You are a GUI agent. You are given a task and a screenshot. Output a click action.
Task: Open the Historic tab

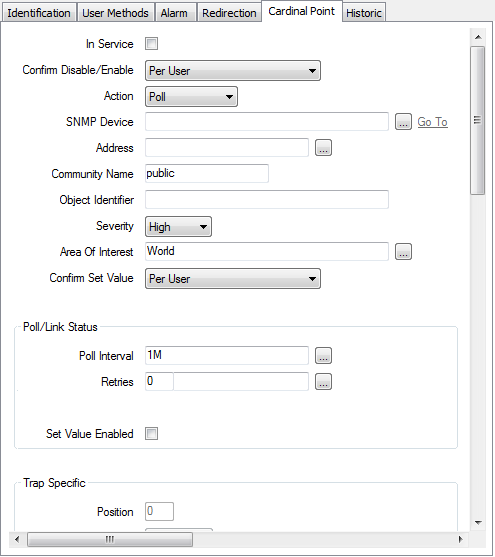pyautogui.click(x=364, y=13)
